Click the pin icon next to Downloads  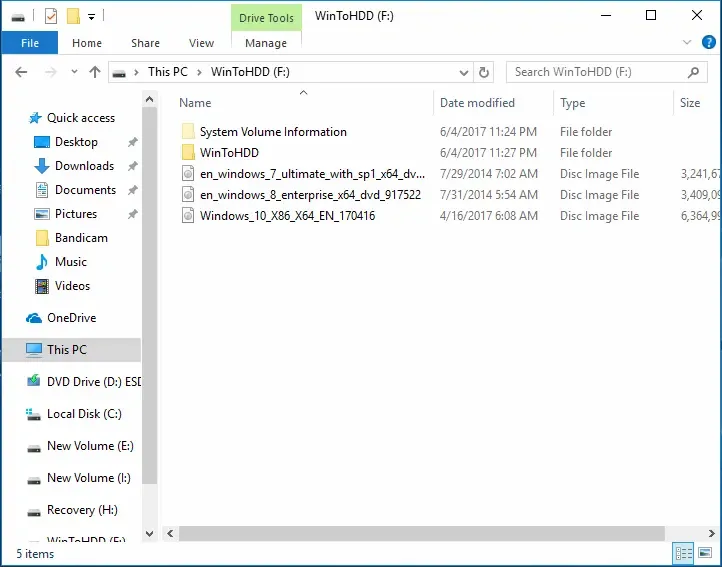coord(133,166)
